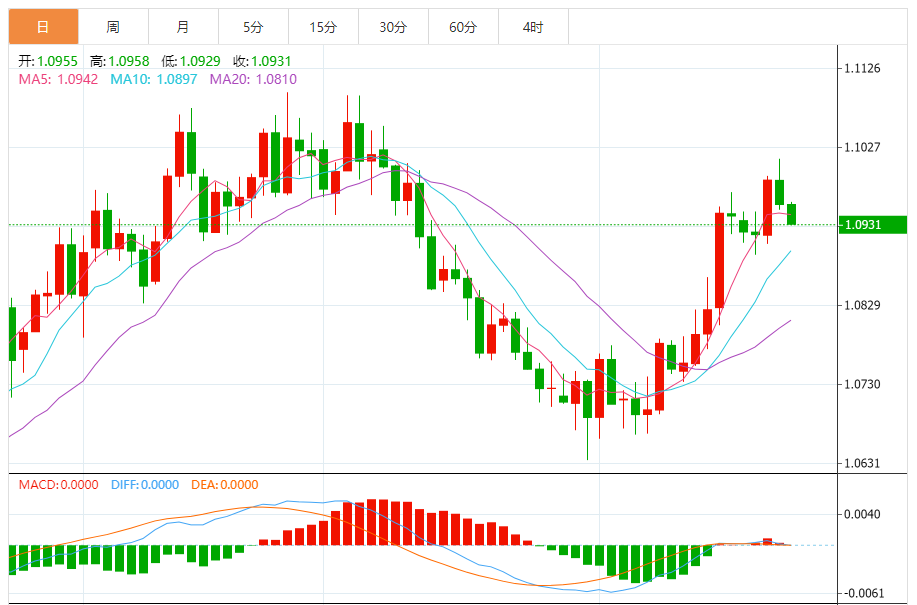917x605 pixels.
Task: Click the 1.0730 price axis label
Action: coord(862,384)
